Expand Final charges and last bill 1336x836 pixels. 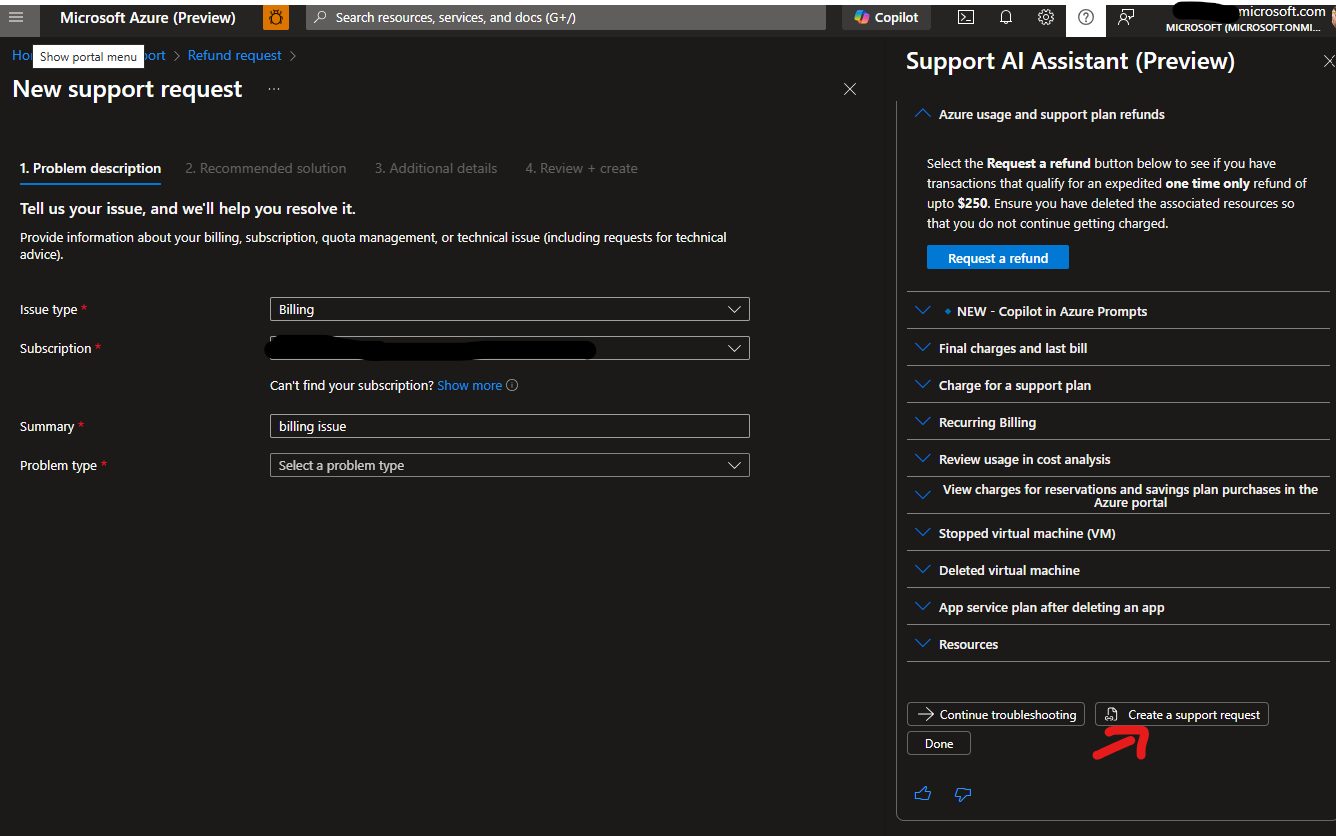(x=1118, y=348)
